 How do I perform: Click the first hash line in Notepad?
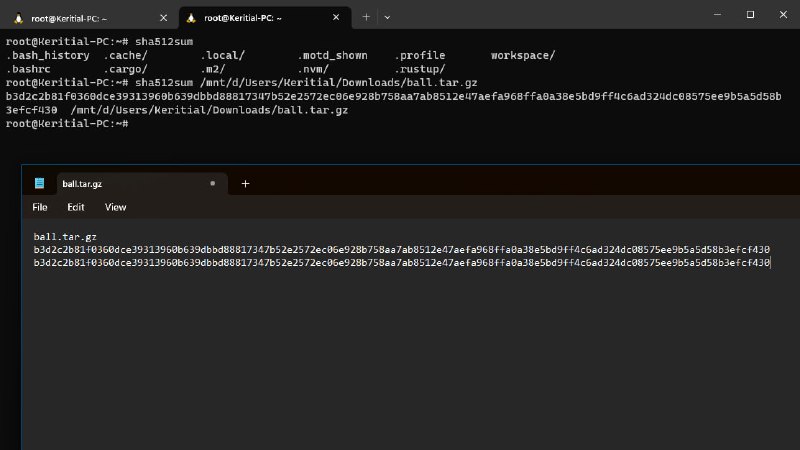tap(400, 249)
